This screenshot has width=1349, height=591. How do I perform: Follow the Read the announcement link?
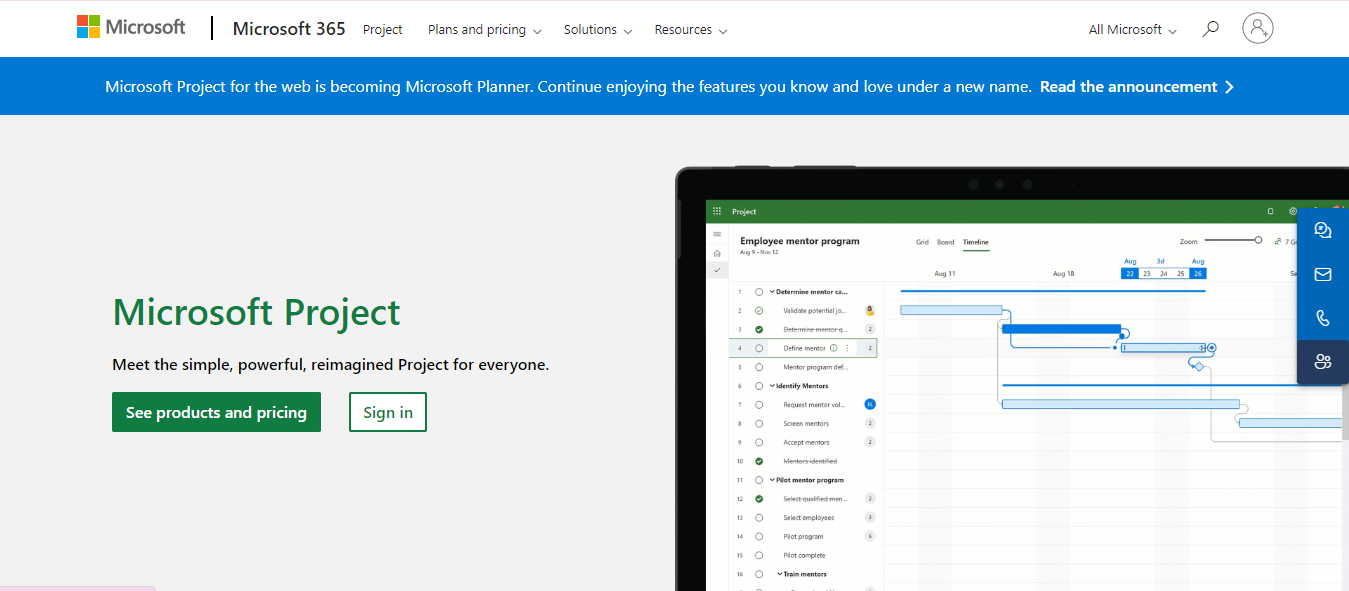pos(1136,87)
